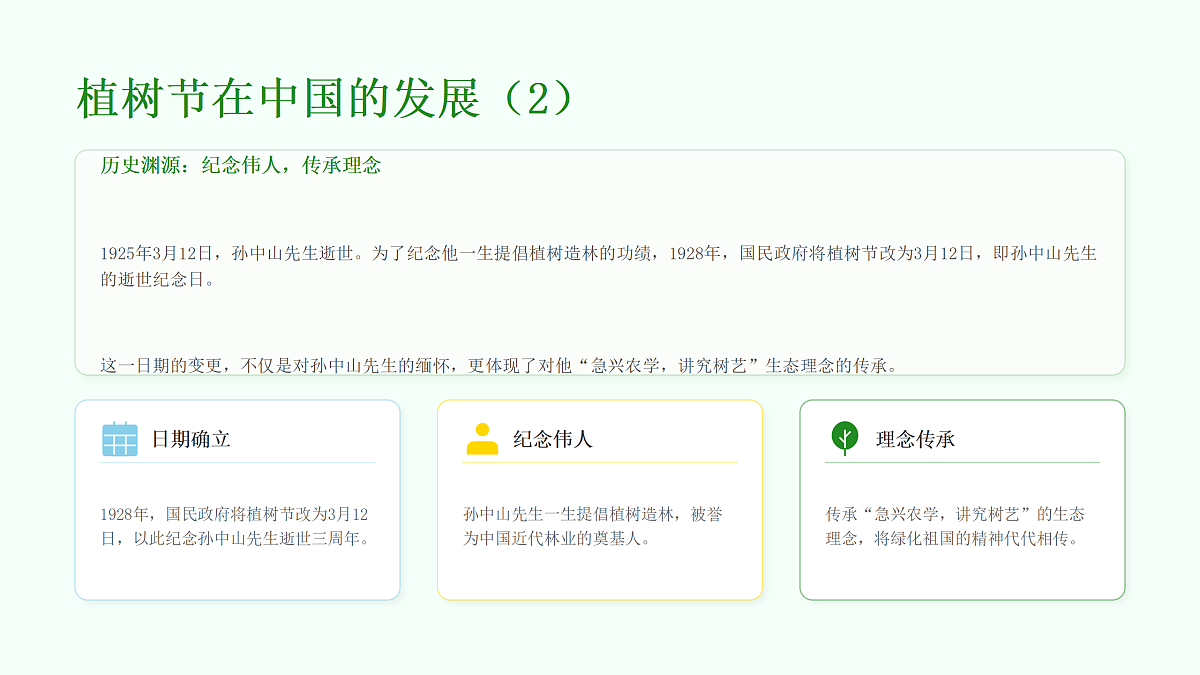Click the paragraph starting 这一日期的变更
Viewport: 1200px width, 675px height.
499,365
